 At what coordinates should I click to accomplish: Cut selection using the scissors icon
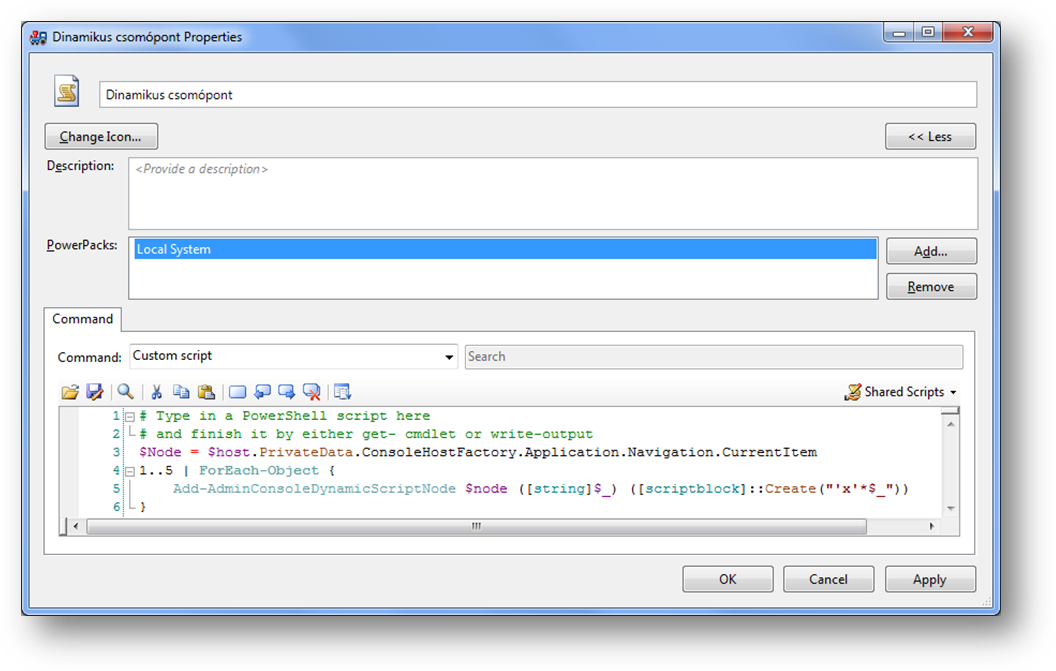pyautogui.click(x=156, y=392)
